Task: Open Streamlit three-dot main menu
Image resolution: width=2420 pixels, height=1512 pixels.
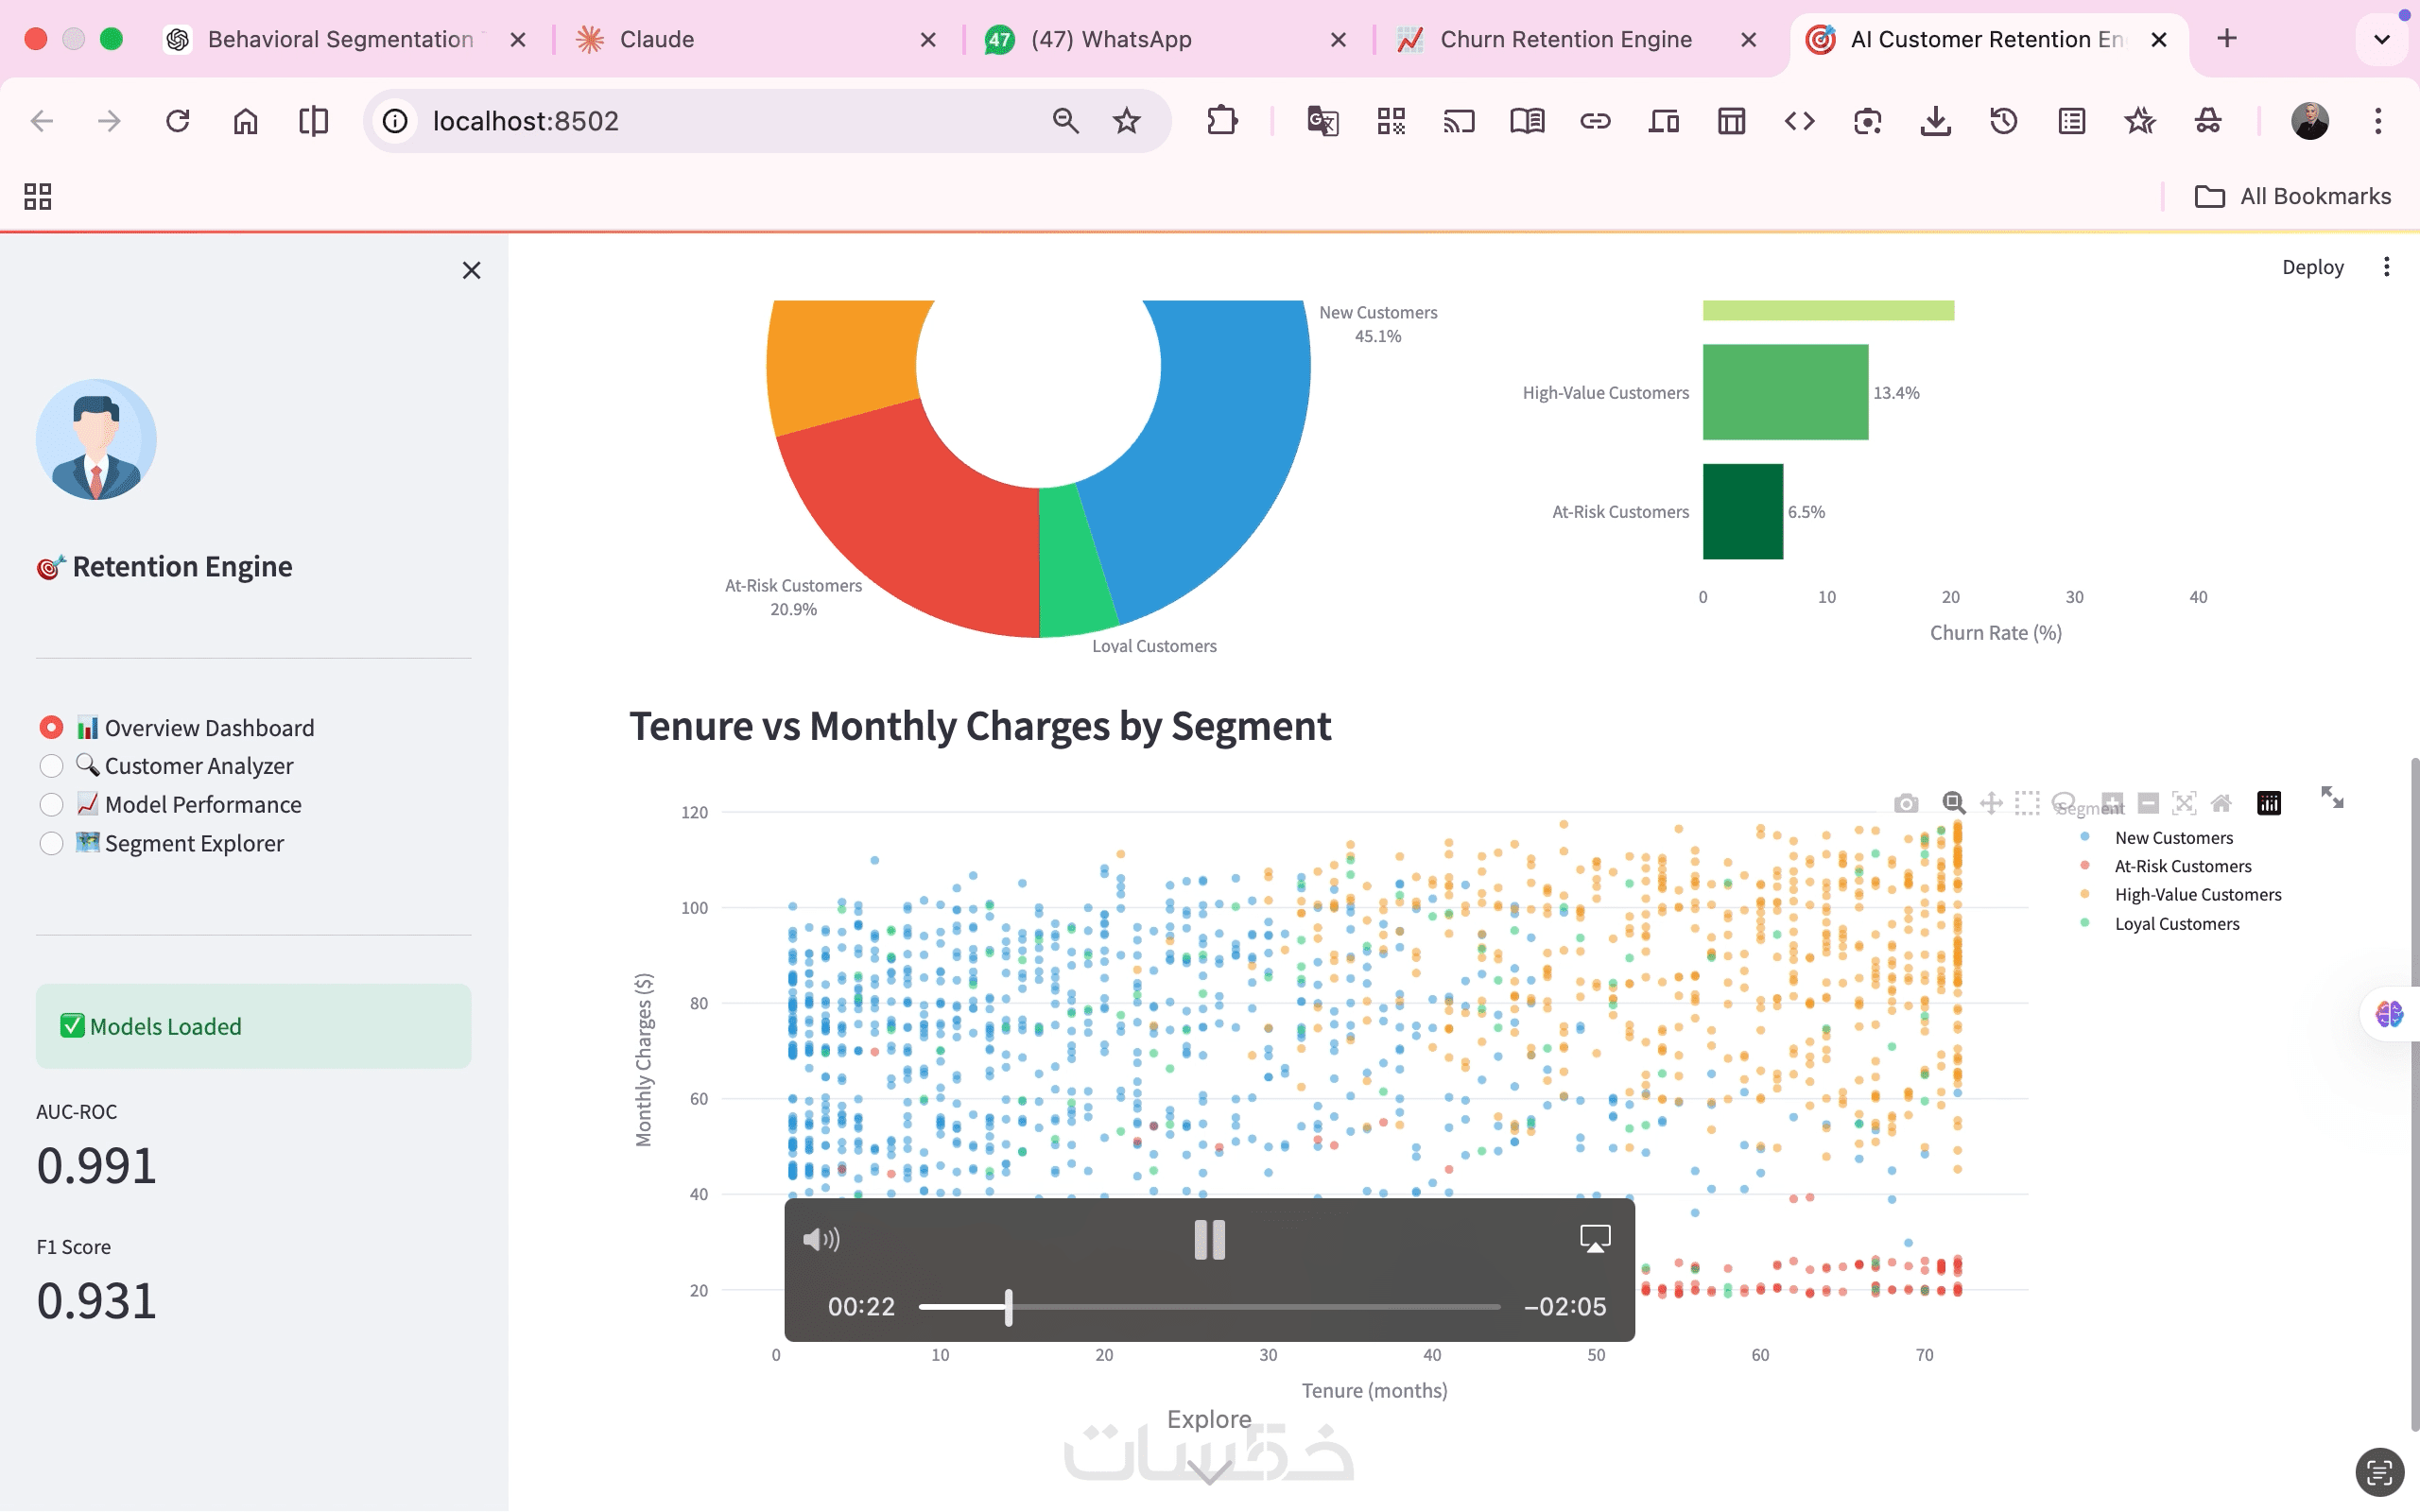Action: coord(2386,267)
